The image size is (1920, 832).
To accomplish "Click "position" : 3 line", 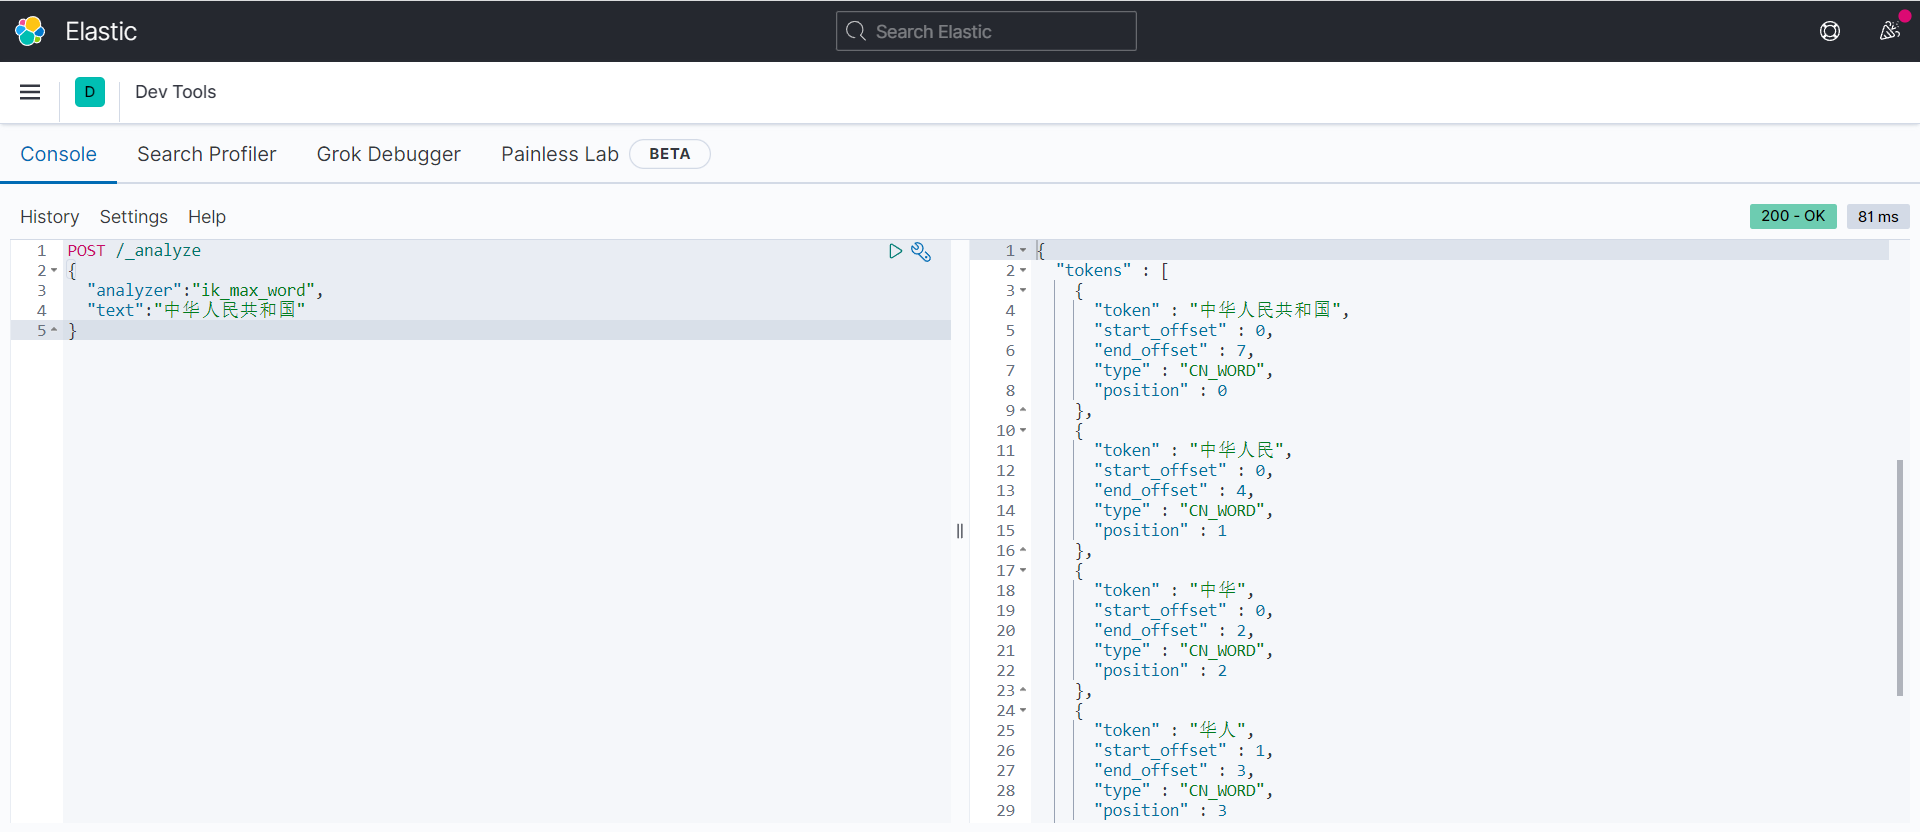I will 1161,810.
